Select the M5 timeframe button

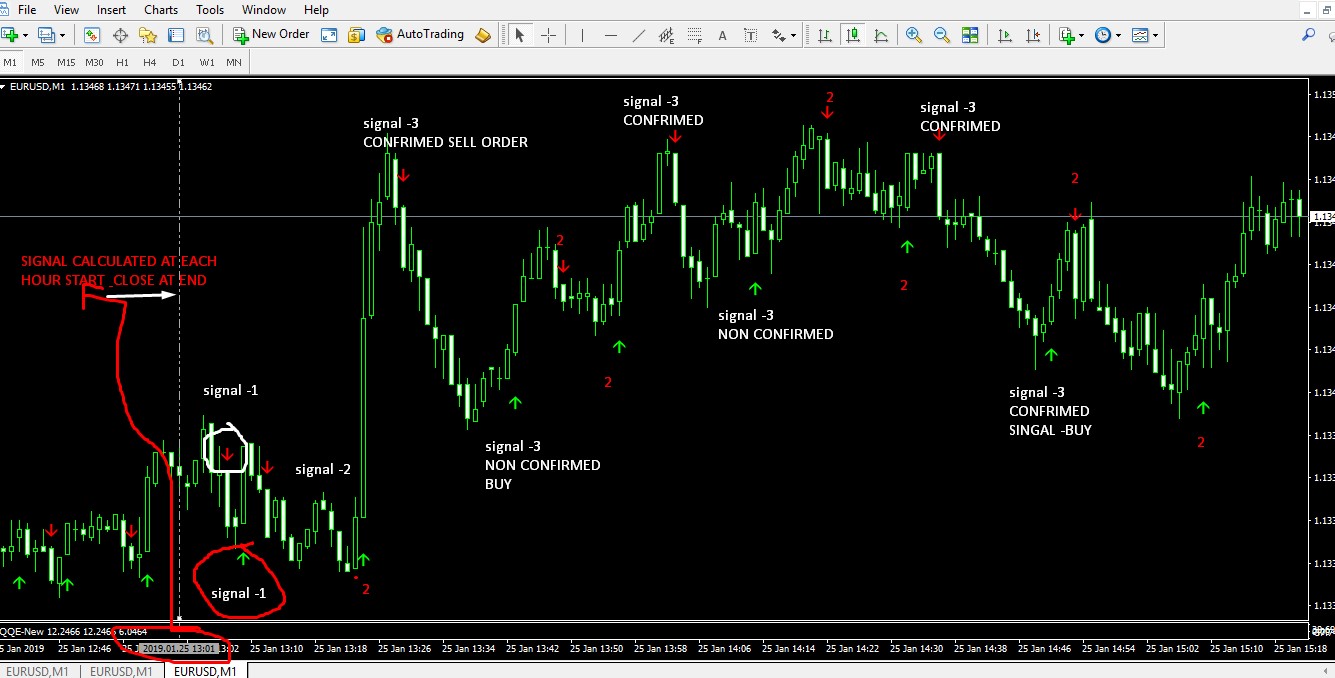point(38,62)
